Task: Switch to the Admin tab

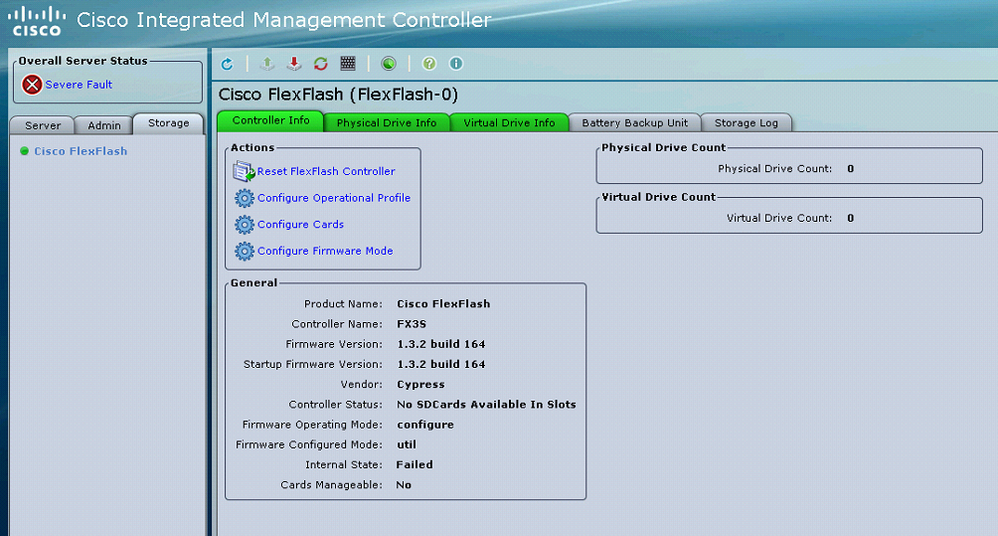Action: (x=104, y=125)
